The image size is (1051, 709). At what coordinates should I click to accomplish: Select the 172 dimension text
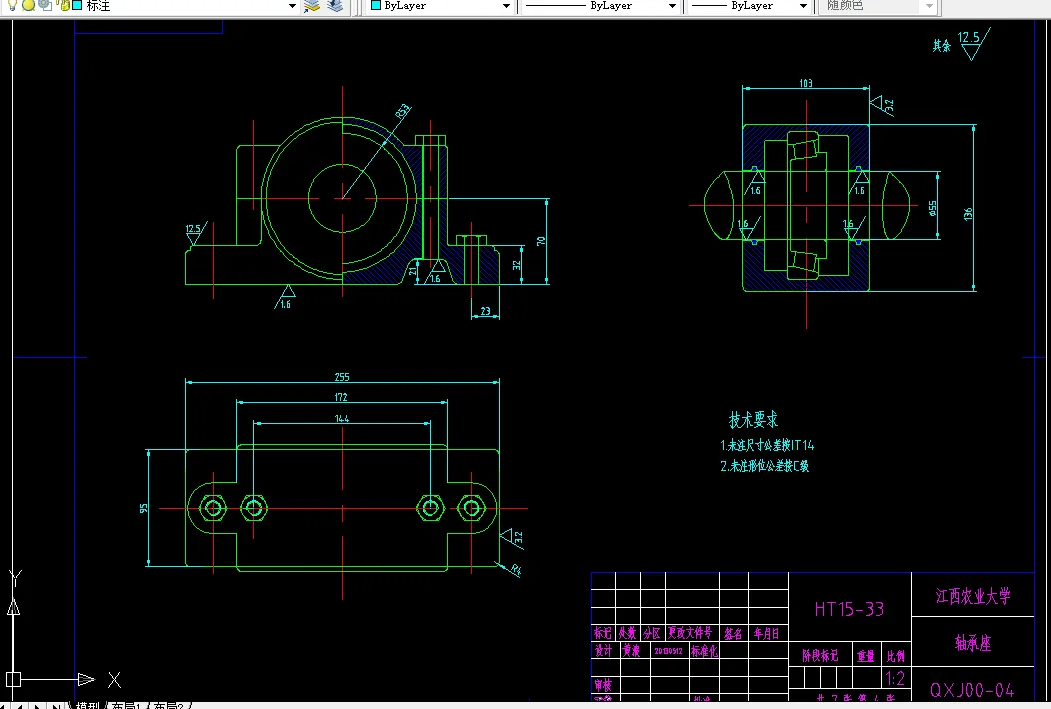[x=341, y=397]
